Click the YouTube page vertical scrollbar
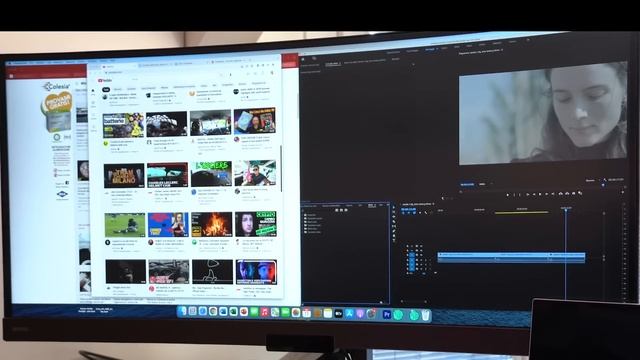The width and height of the screenshot is (640, 360). click(281, 168)
